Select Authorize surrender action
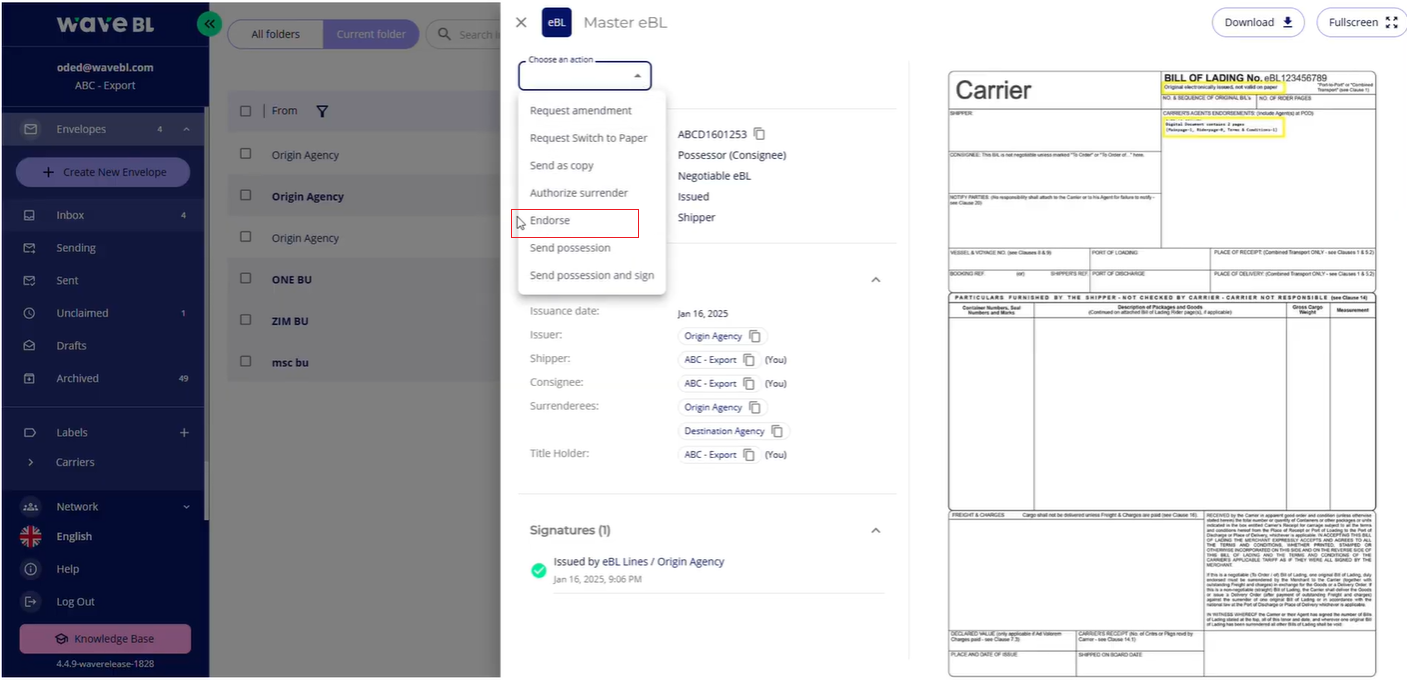 (x=591, y=193)
